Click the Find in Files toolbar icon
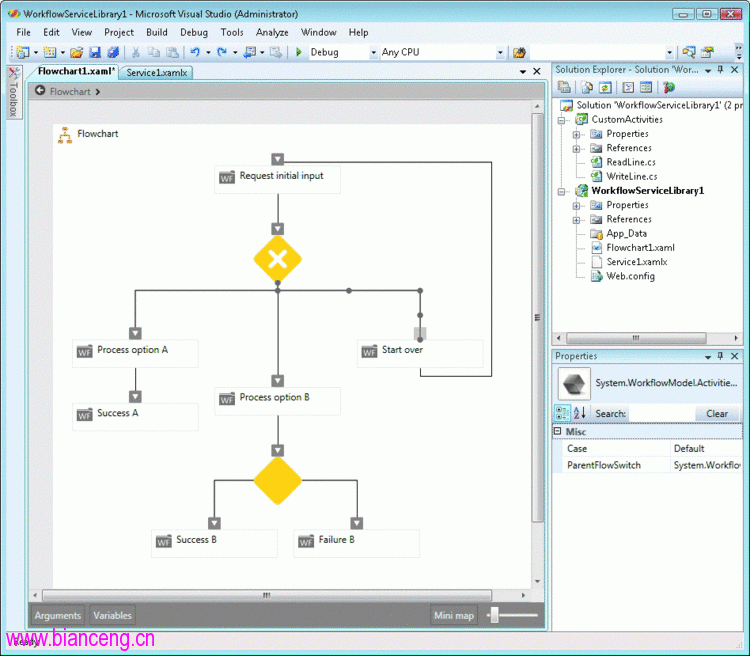The height and width of the screenshot is (656, 750). click(x=519, y=52)
